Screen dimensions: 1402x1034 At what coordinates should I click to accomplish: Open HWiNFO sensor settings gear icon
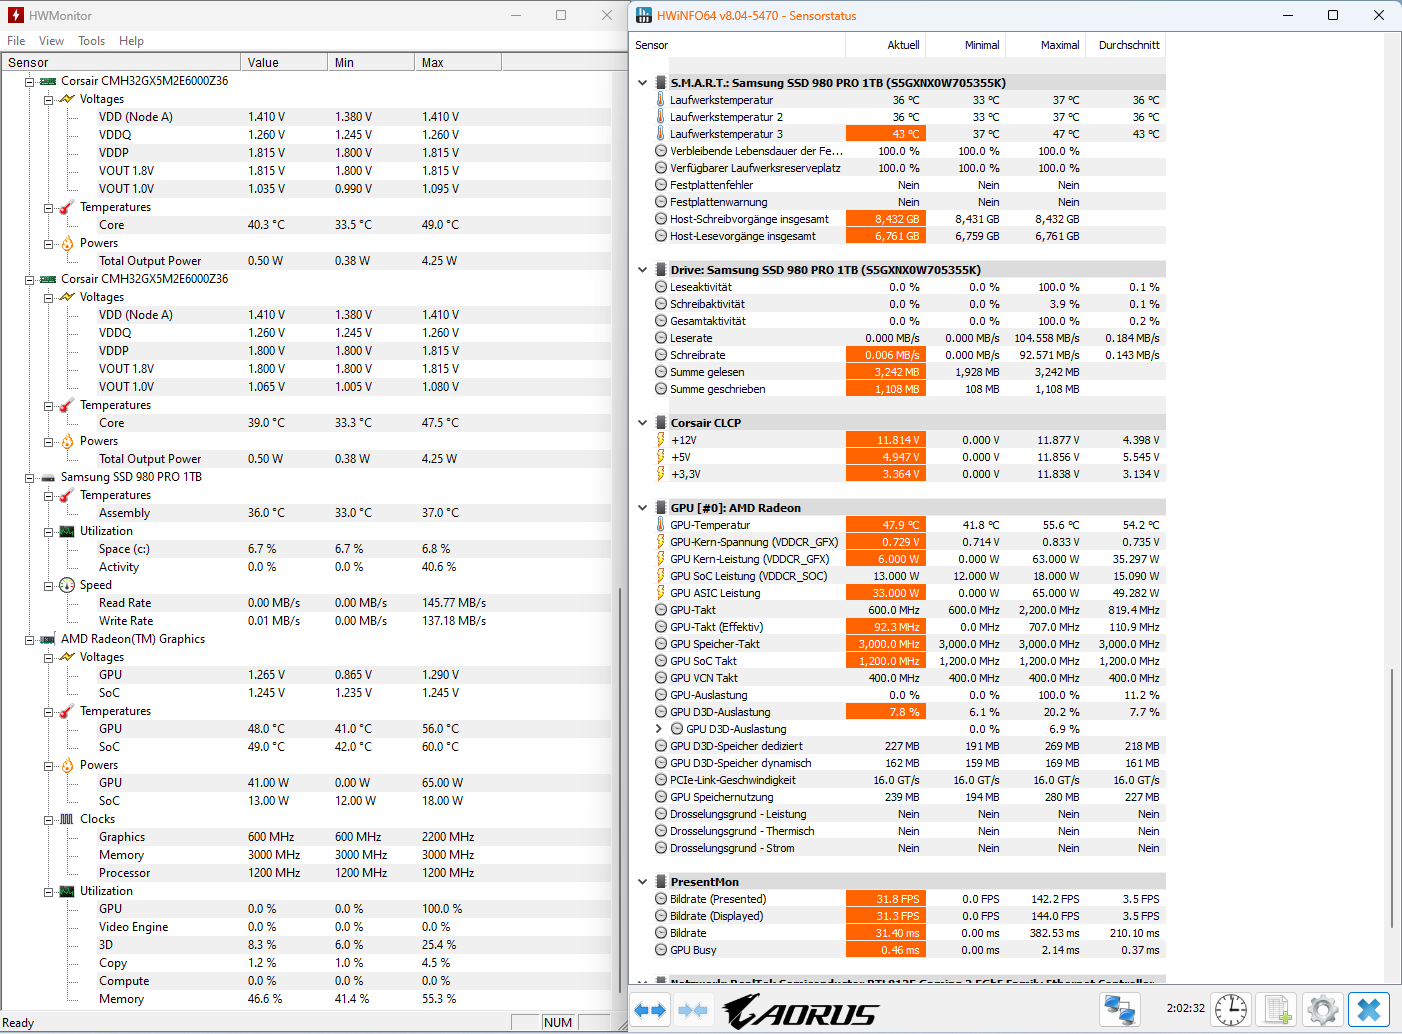tap(1322, 1010)
